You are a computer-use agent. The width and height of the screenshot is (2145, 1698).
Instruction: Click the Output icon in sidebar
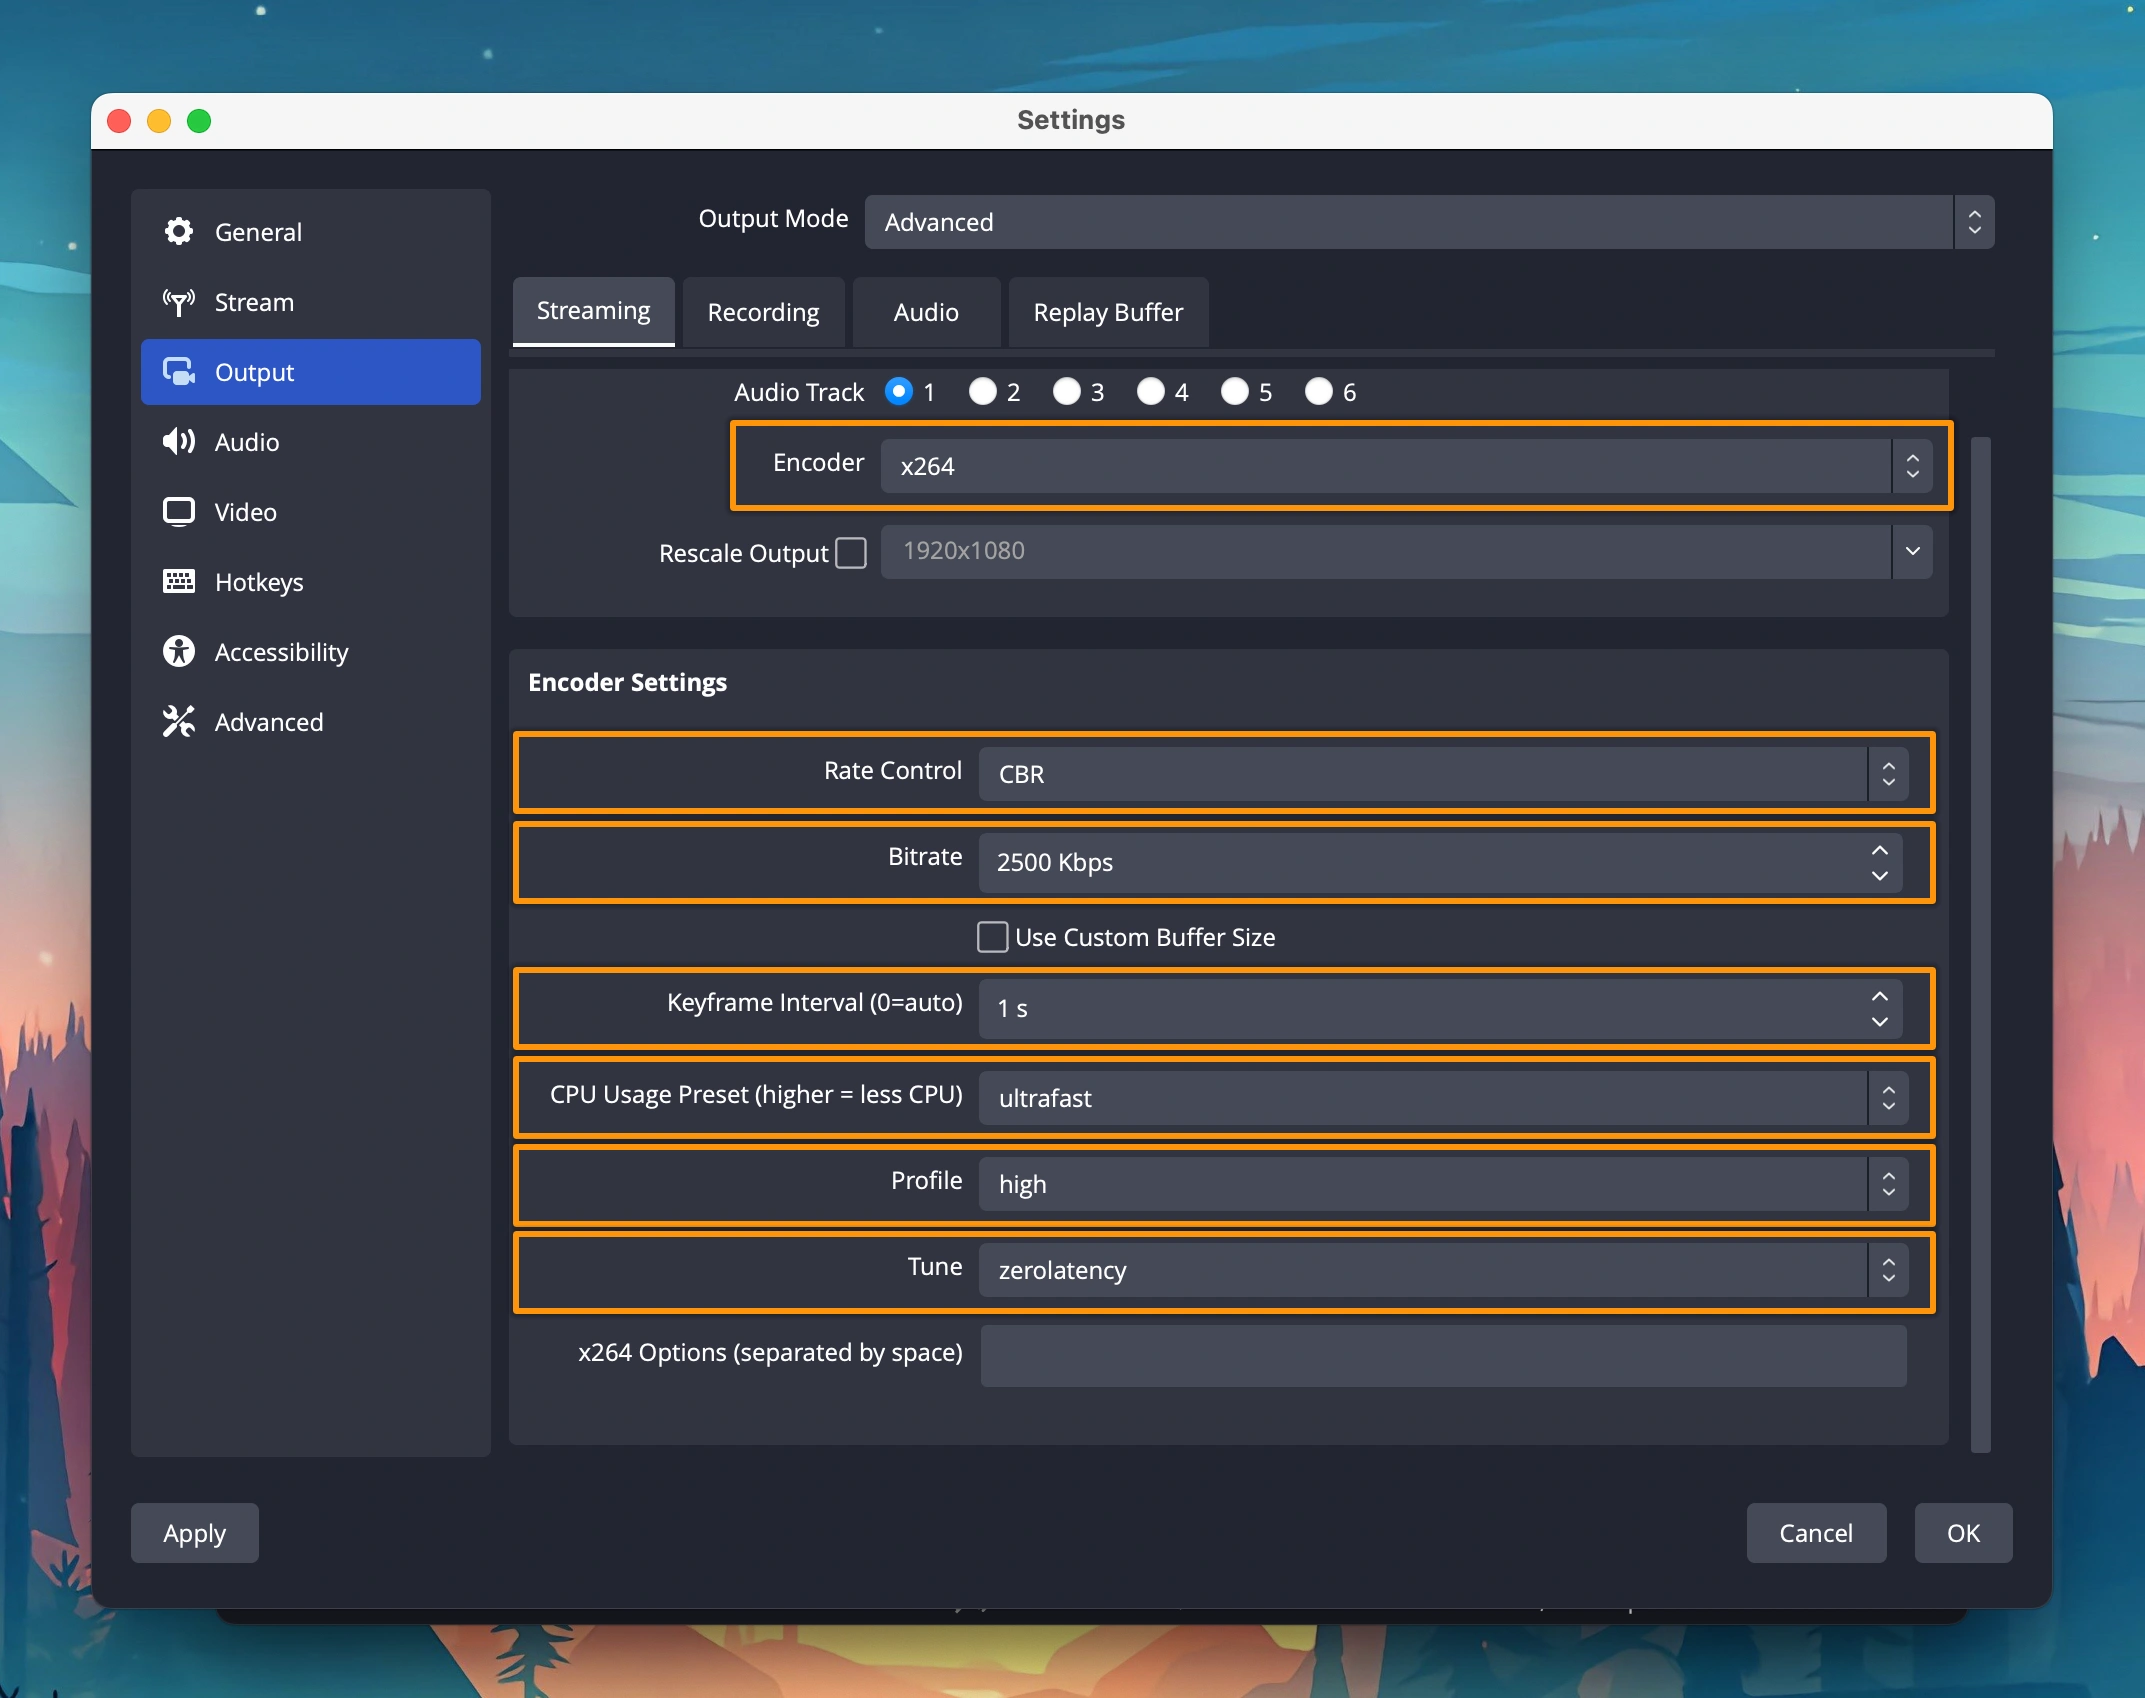tap(179, 372)
